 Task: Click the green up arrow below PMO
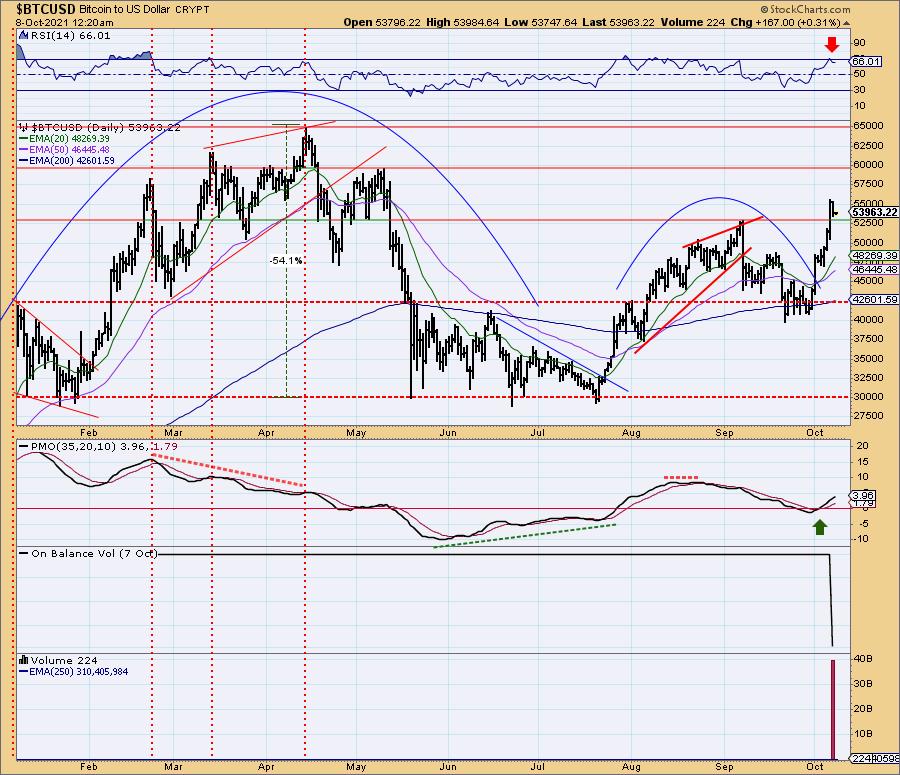tap(820, 527)
